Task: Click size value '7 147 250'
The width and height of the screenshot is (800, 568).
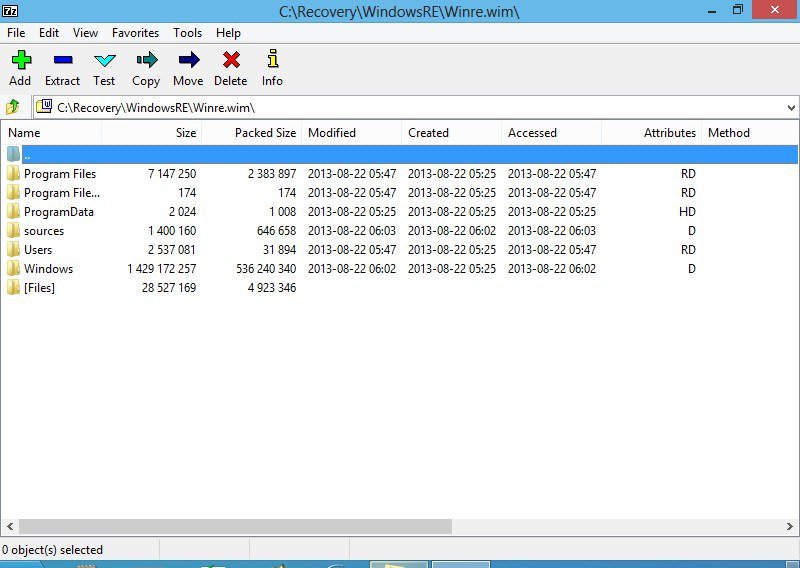Action: coord(172,174)
